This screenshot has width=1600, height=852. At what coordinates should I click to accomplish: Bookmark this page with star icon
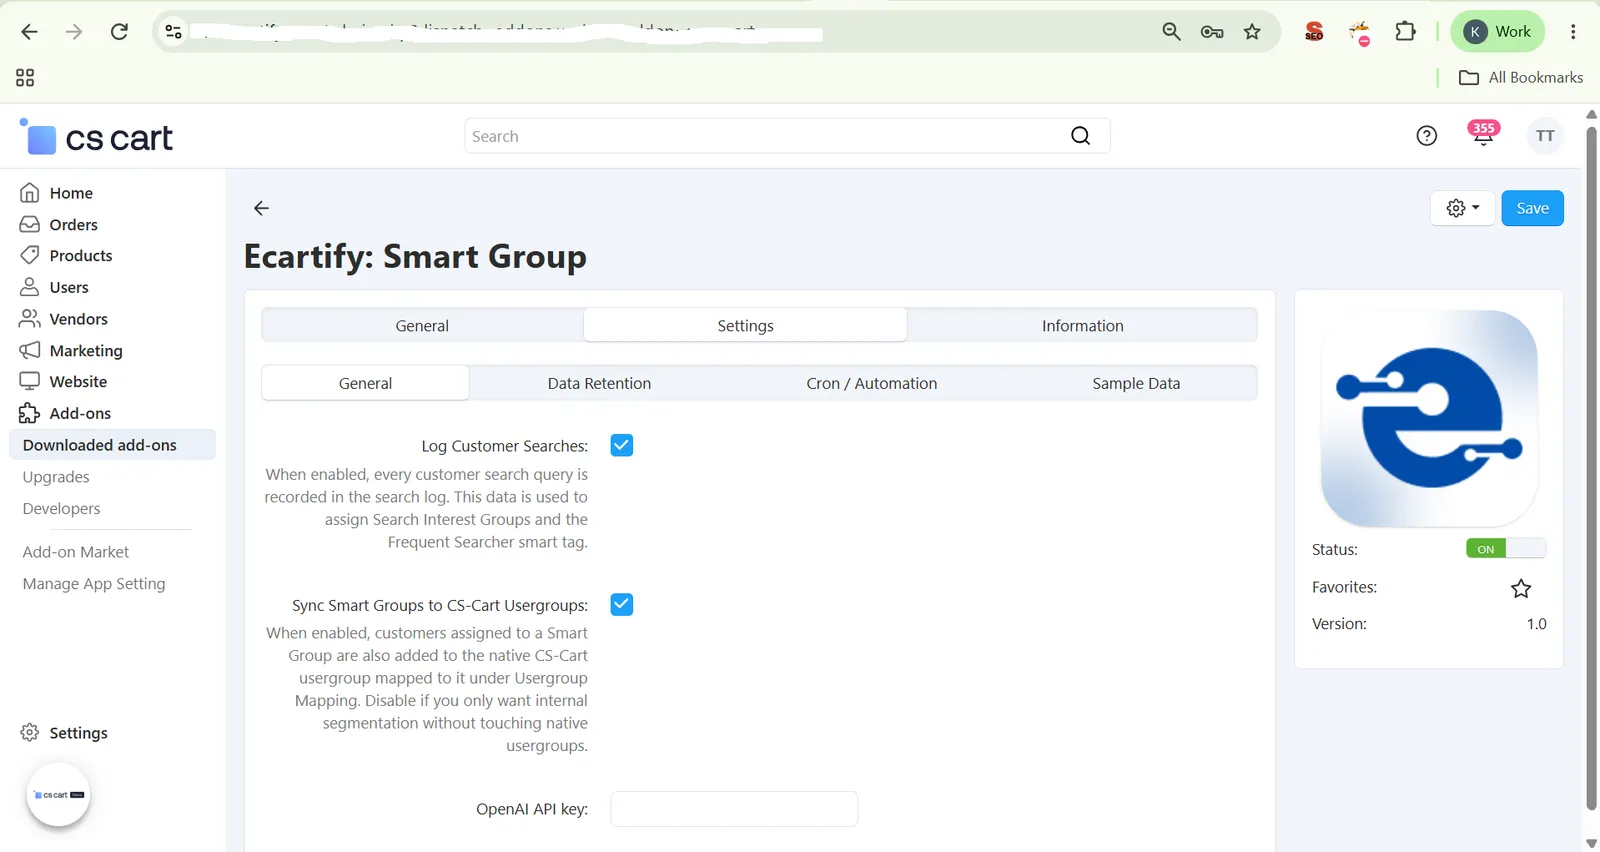point(1252,32)
